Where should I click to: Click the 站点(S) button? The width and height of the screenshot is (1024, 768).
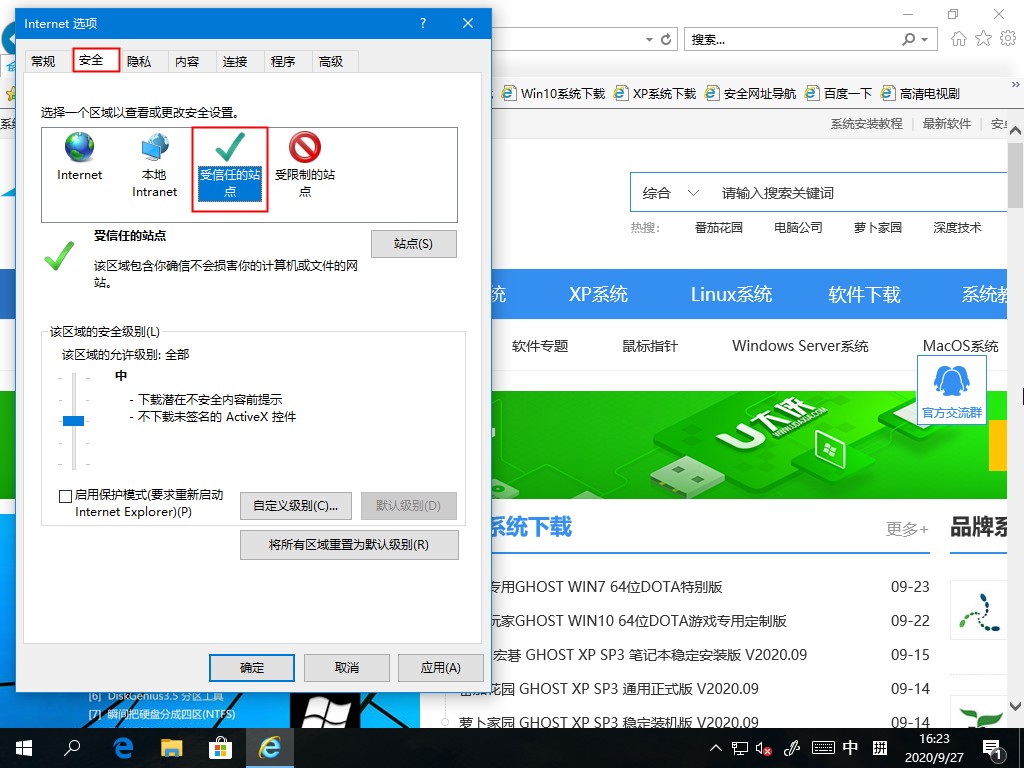(x=413, y=243)
